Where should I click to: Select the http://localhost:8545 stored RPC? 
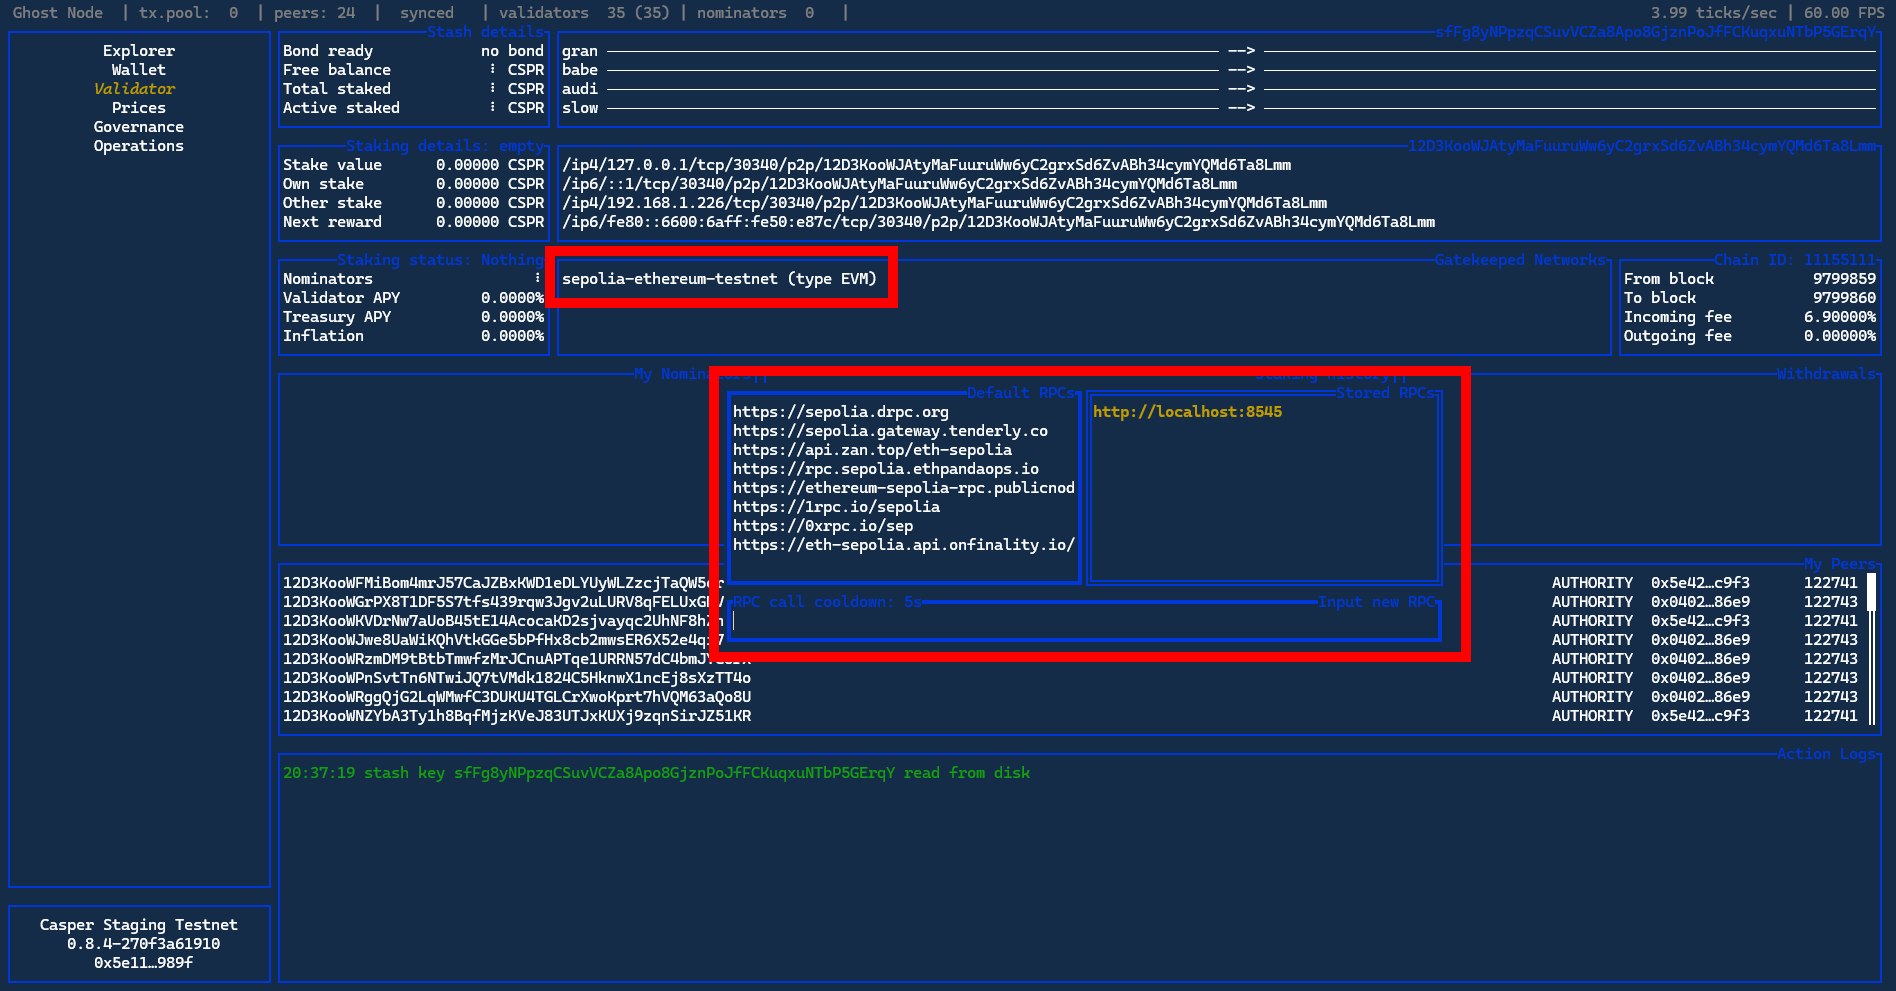pyautogui.click(x=1187, y=411)
